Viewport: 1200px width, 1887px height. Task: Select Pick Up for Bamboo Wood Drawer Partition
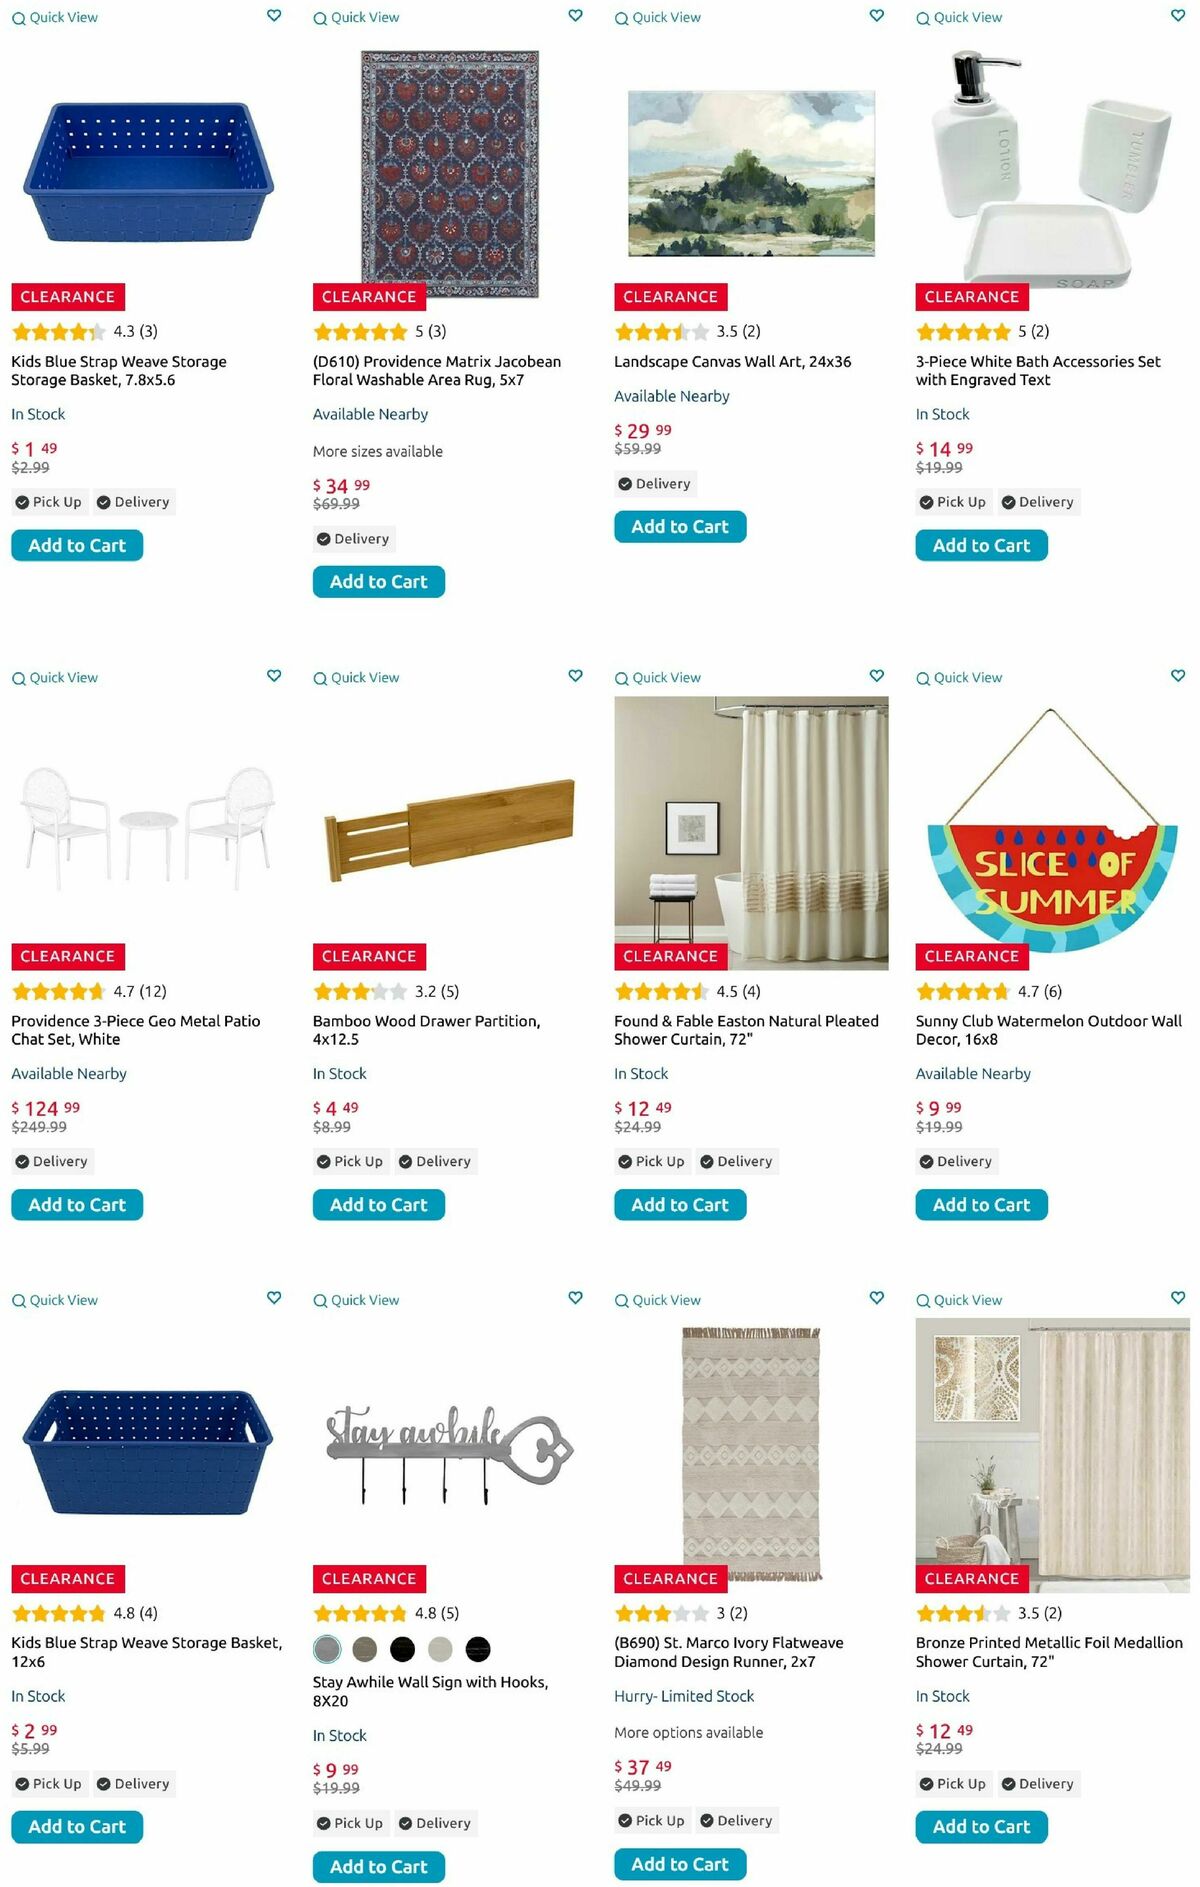(350, 1162)
